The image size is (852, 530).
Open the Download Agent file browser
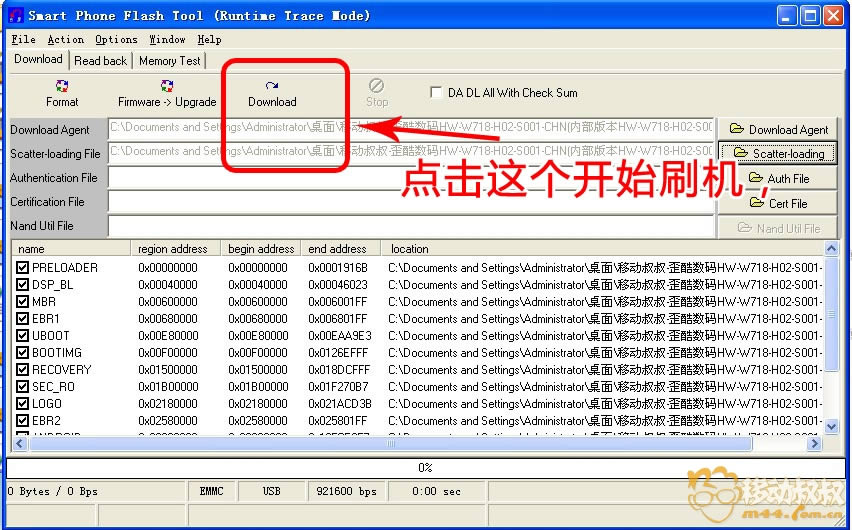coord(778,129)
